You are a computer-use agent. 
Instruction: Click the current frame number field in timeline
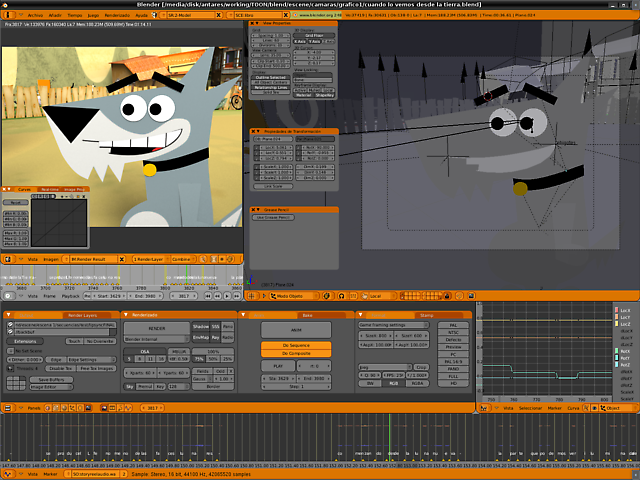[183, 296]
